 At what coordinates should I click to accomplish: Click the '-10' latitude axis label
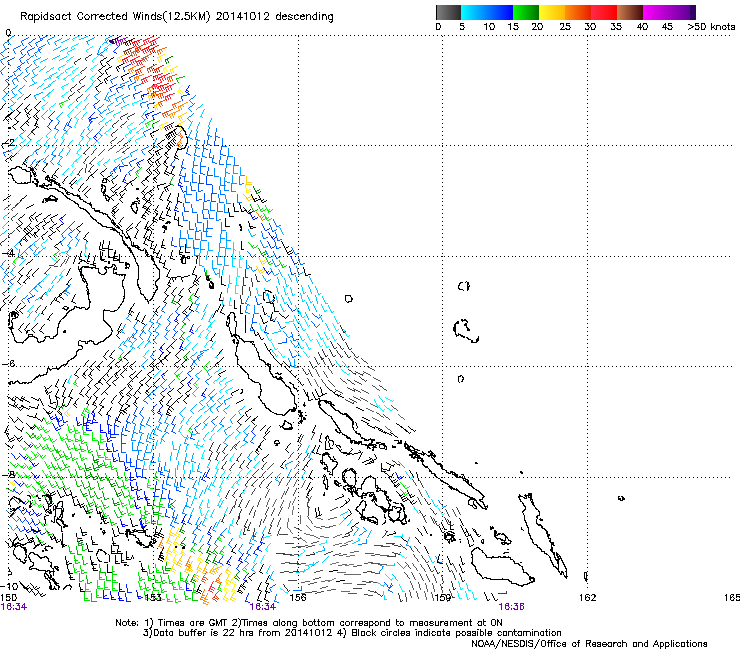coord(9,586)
